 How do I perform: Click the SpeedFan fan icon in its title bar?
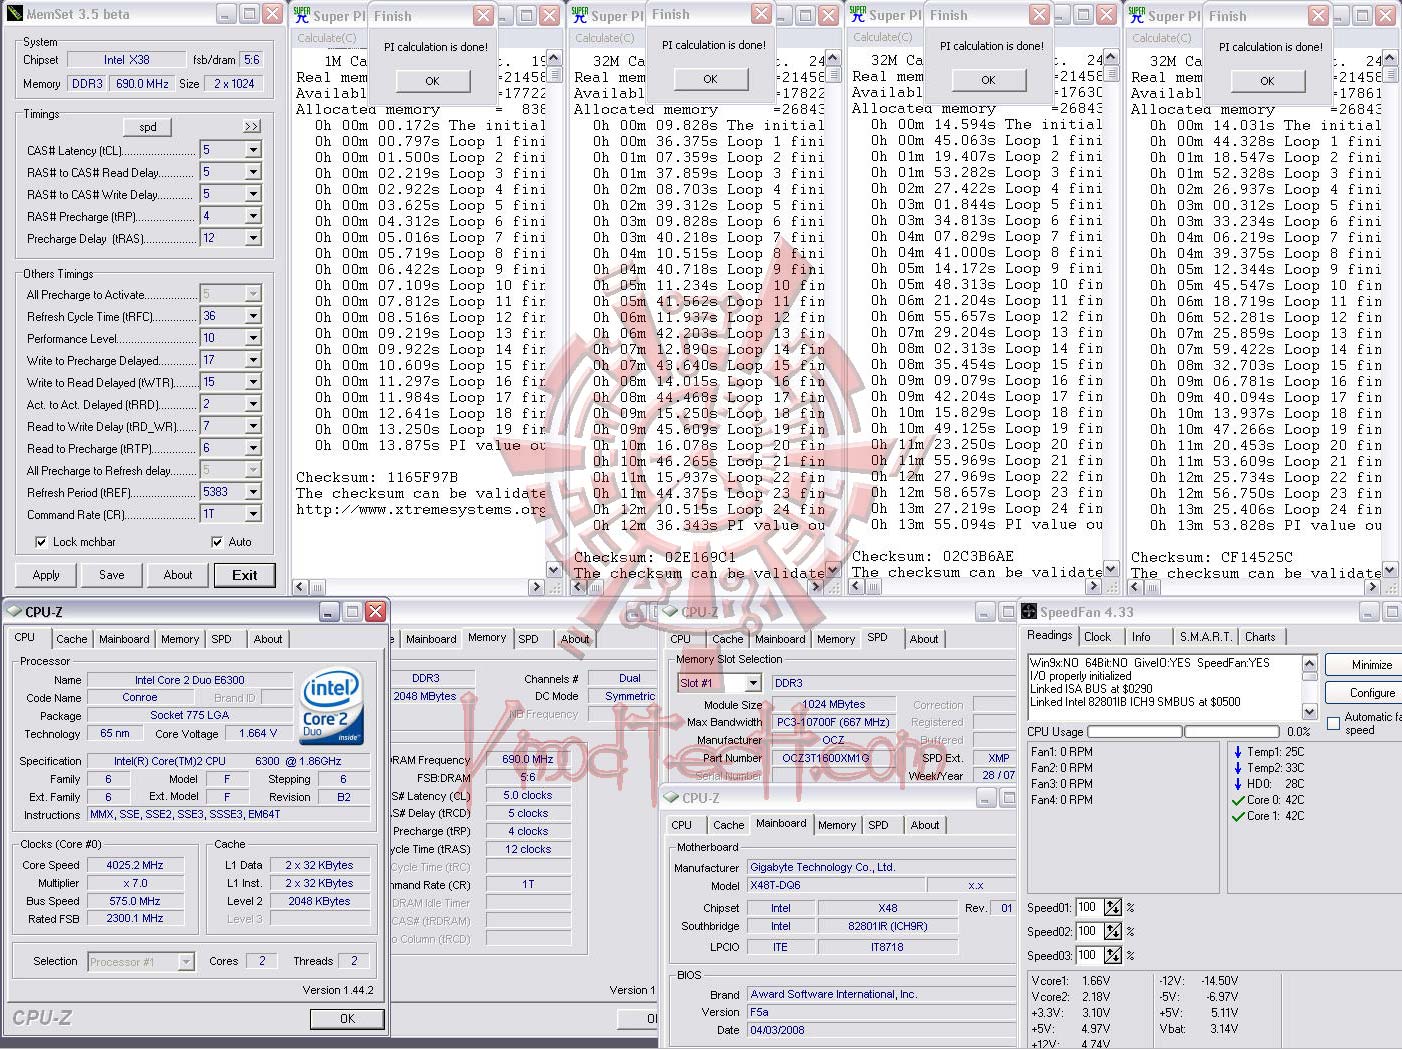(x=1029, y=611)
